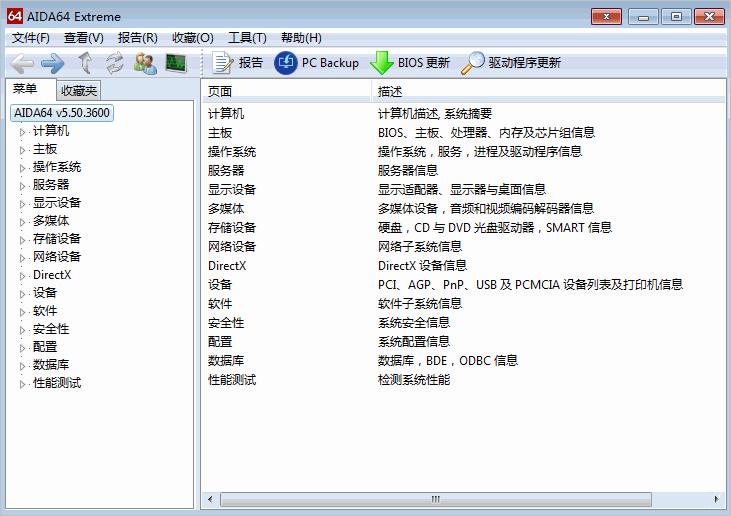Click the Forward arrow toolbar icon
The height and width of the screenshot is (516, 731).
click(x=53, y=63)
